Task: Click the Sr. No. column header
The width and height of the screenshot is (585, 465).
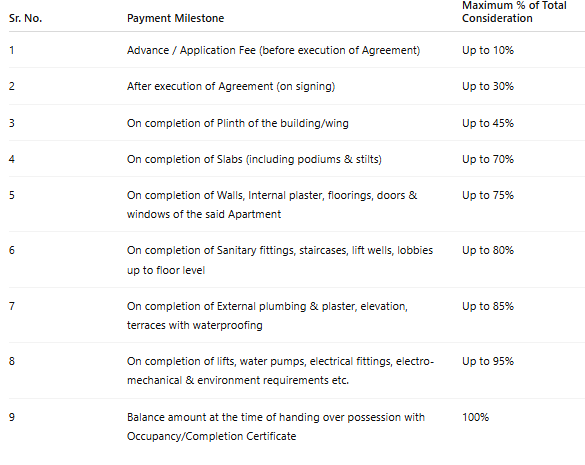Action: [x=25, y=18]
